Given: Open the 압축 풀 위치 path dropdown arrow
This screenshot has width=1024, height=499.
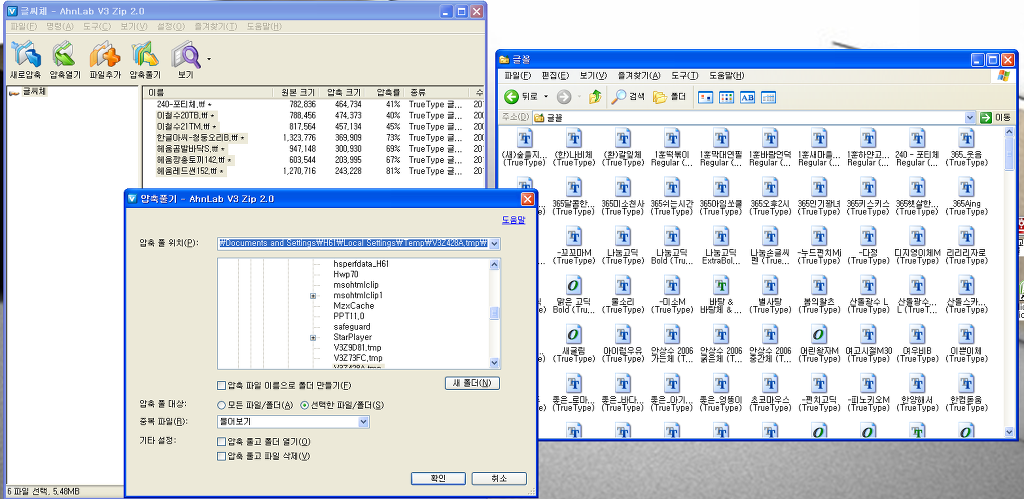Looking at the screenshot, I should click(x=495, y=243).
